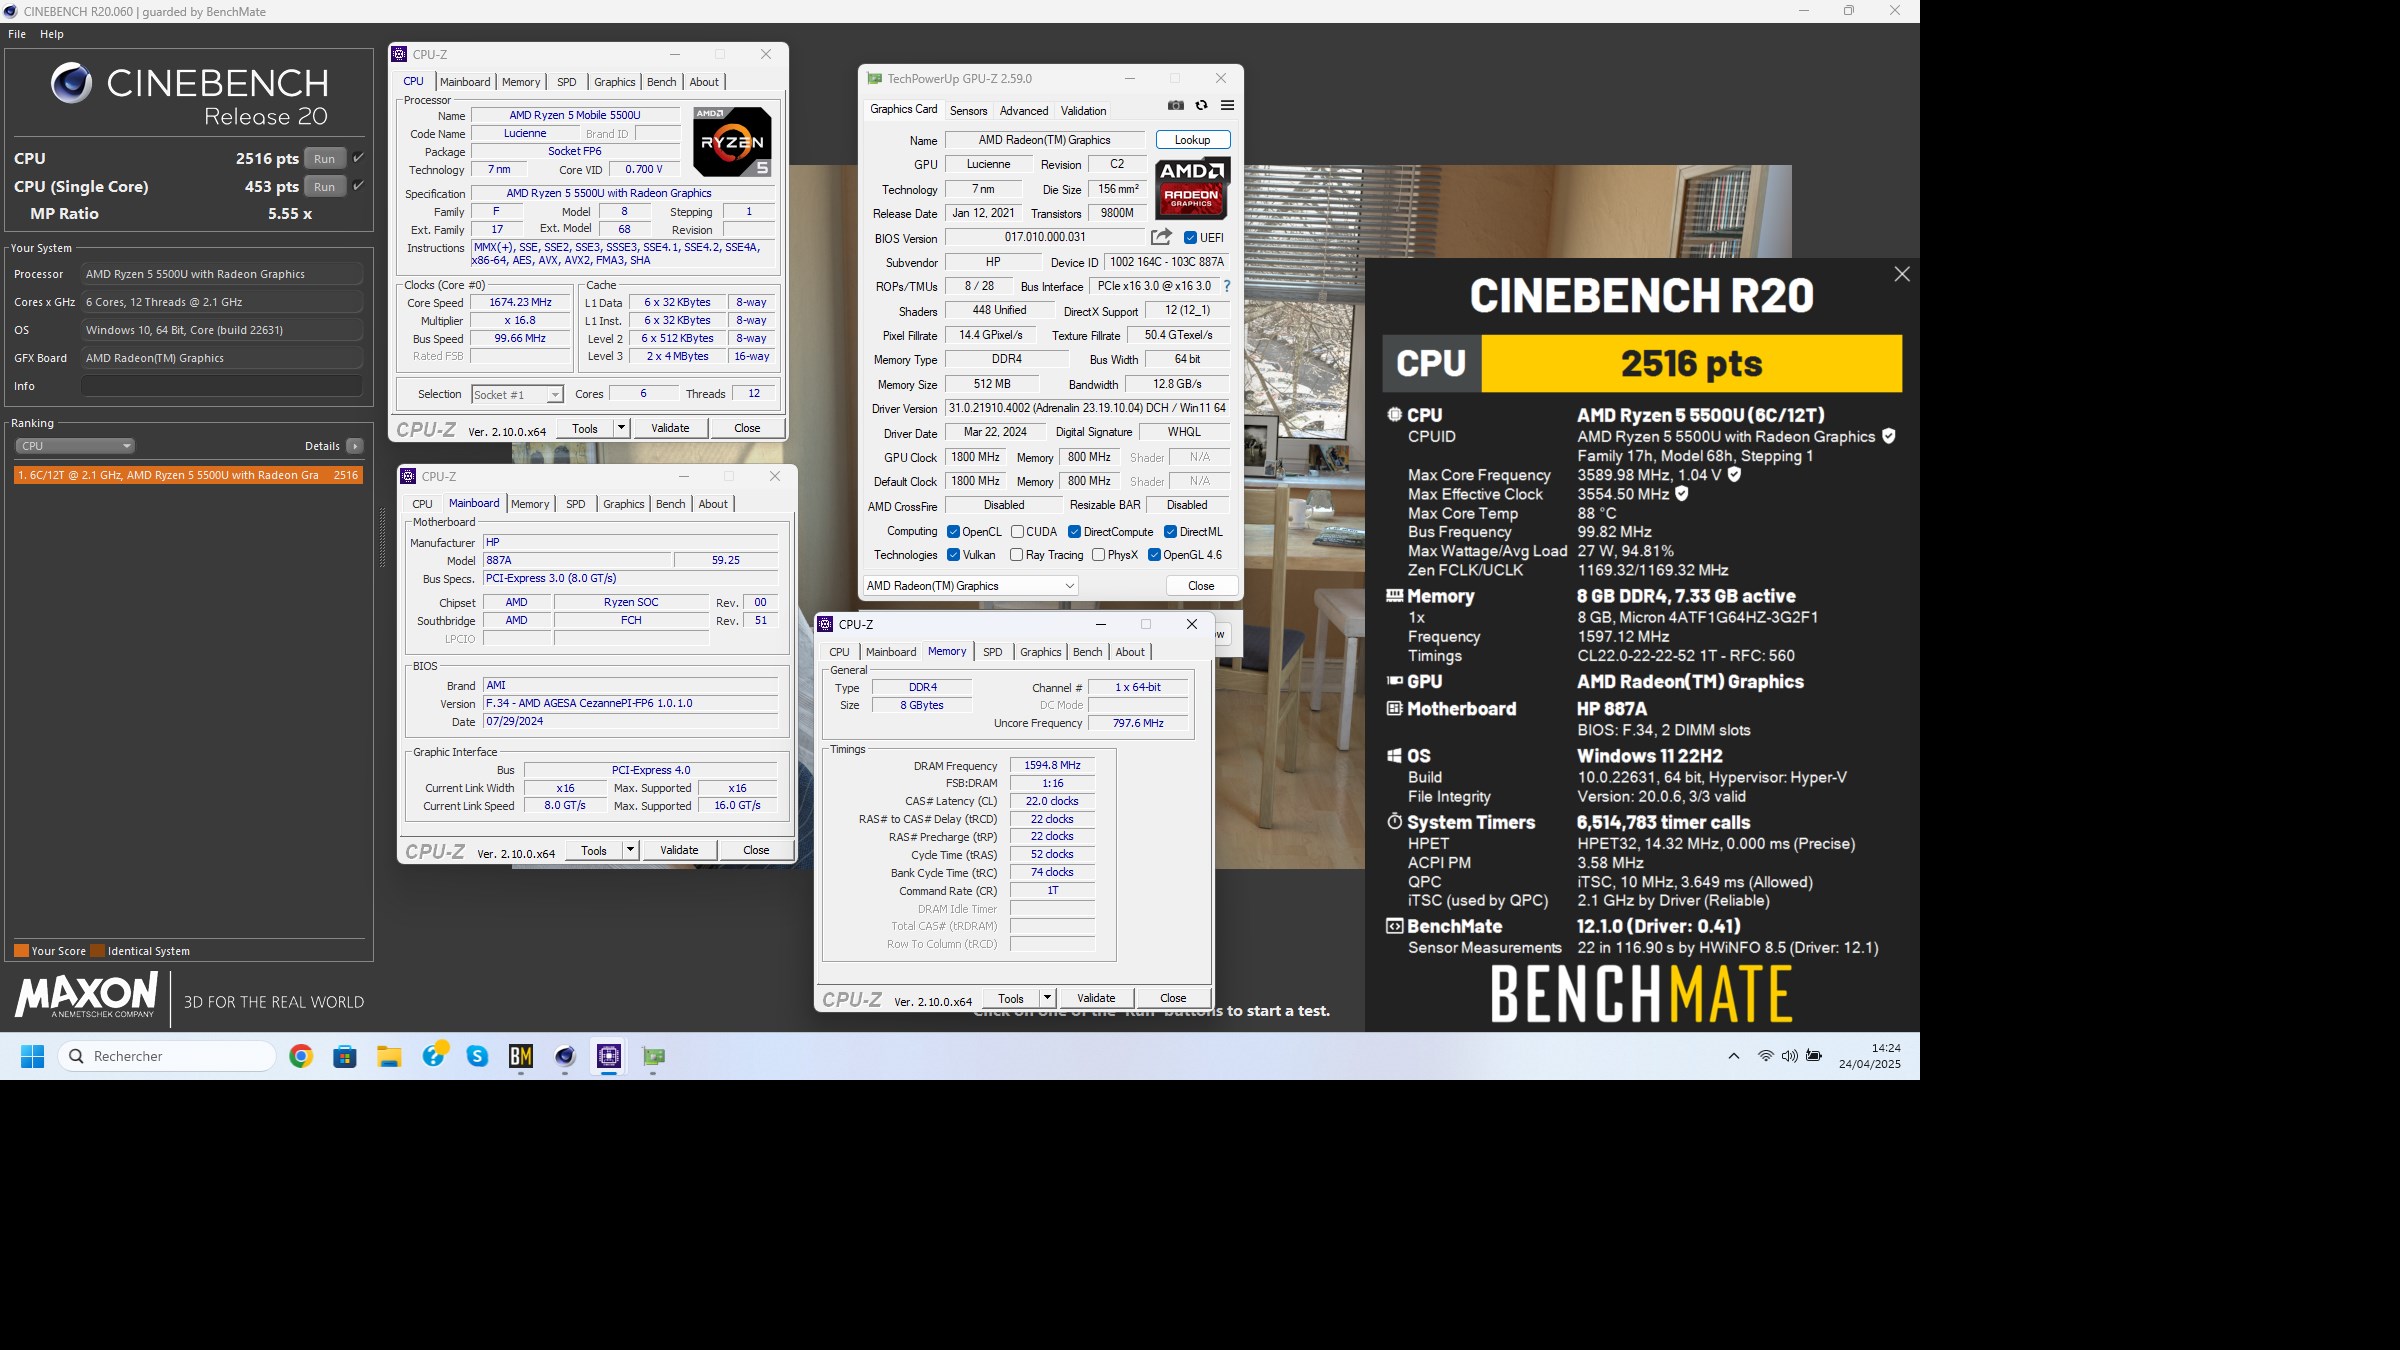
Task: Open the Help menu in Cinebench
Action: point(52,34)
